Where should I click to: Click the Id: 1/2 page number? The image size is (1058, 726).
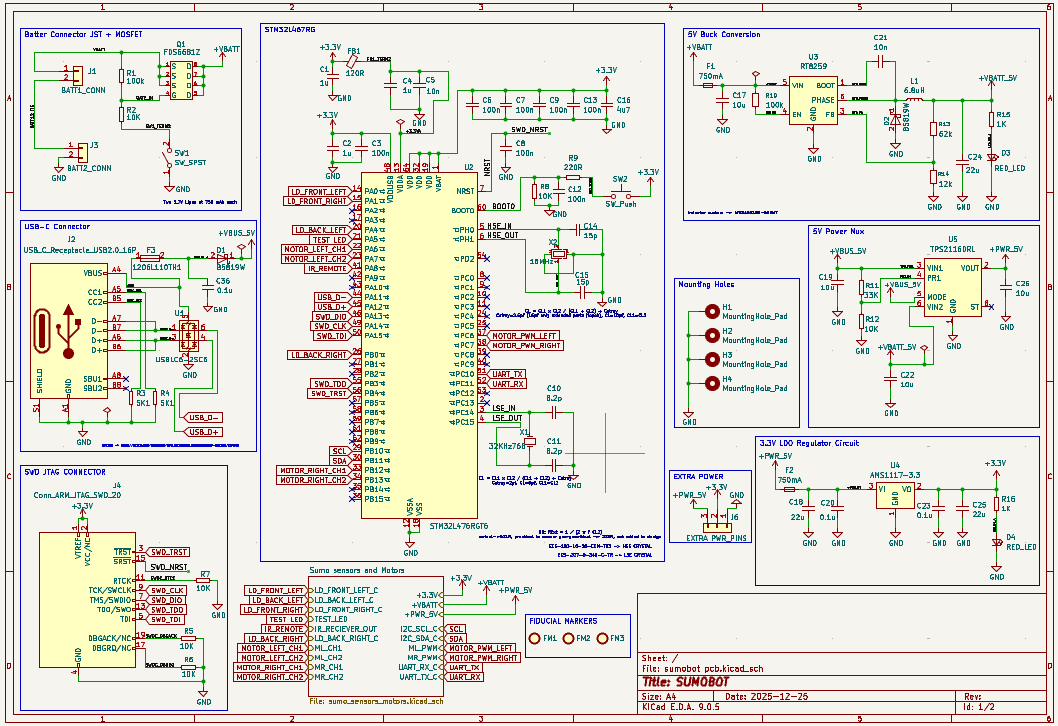(979, 707)
